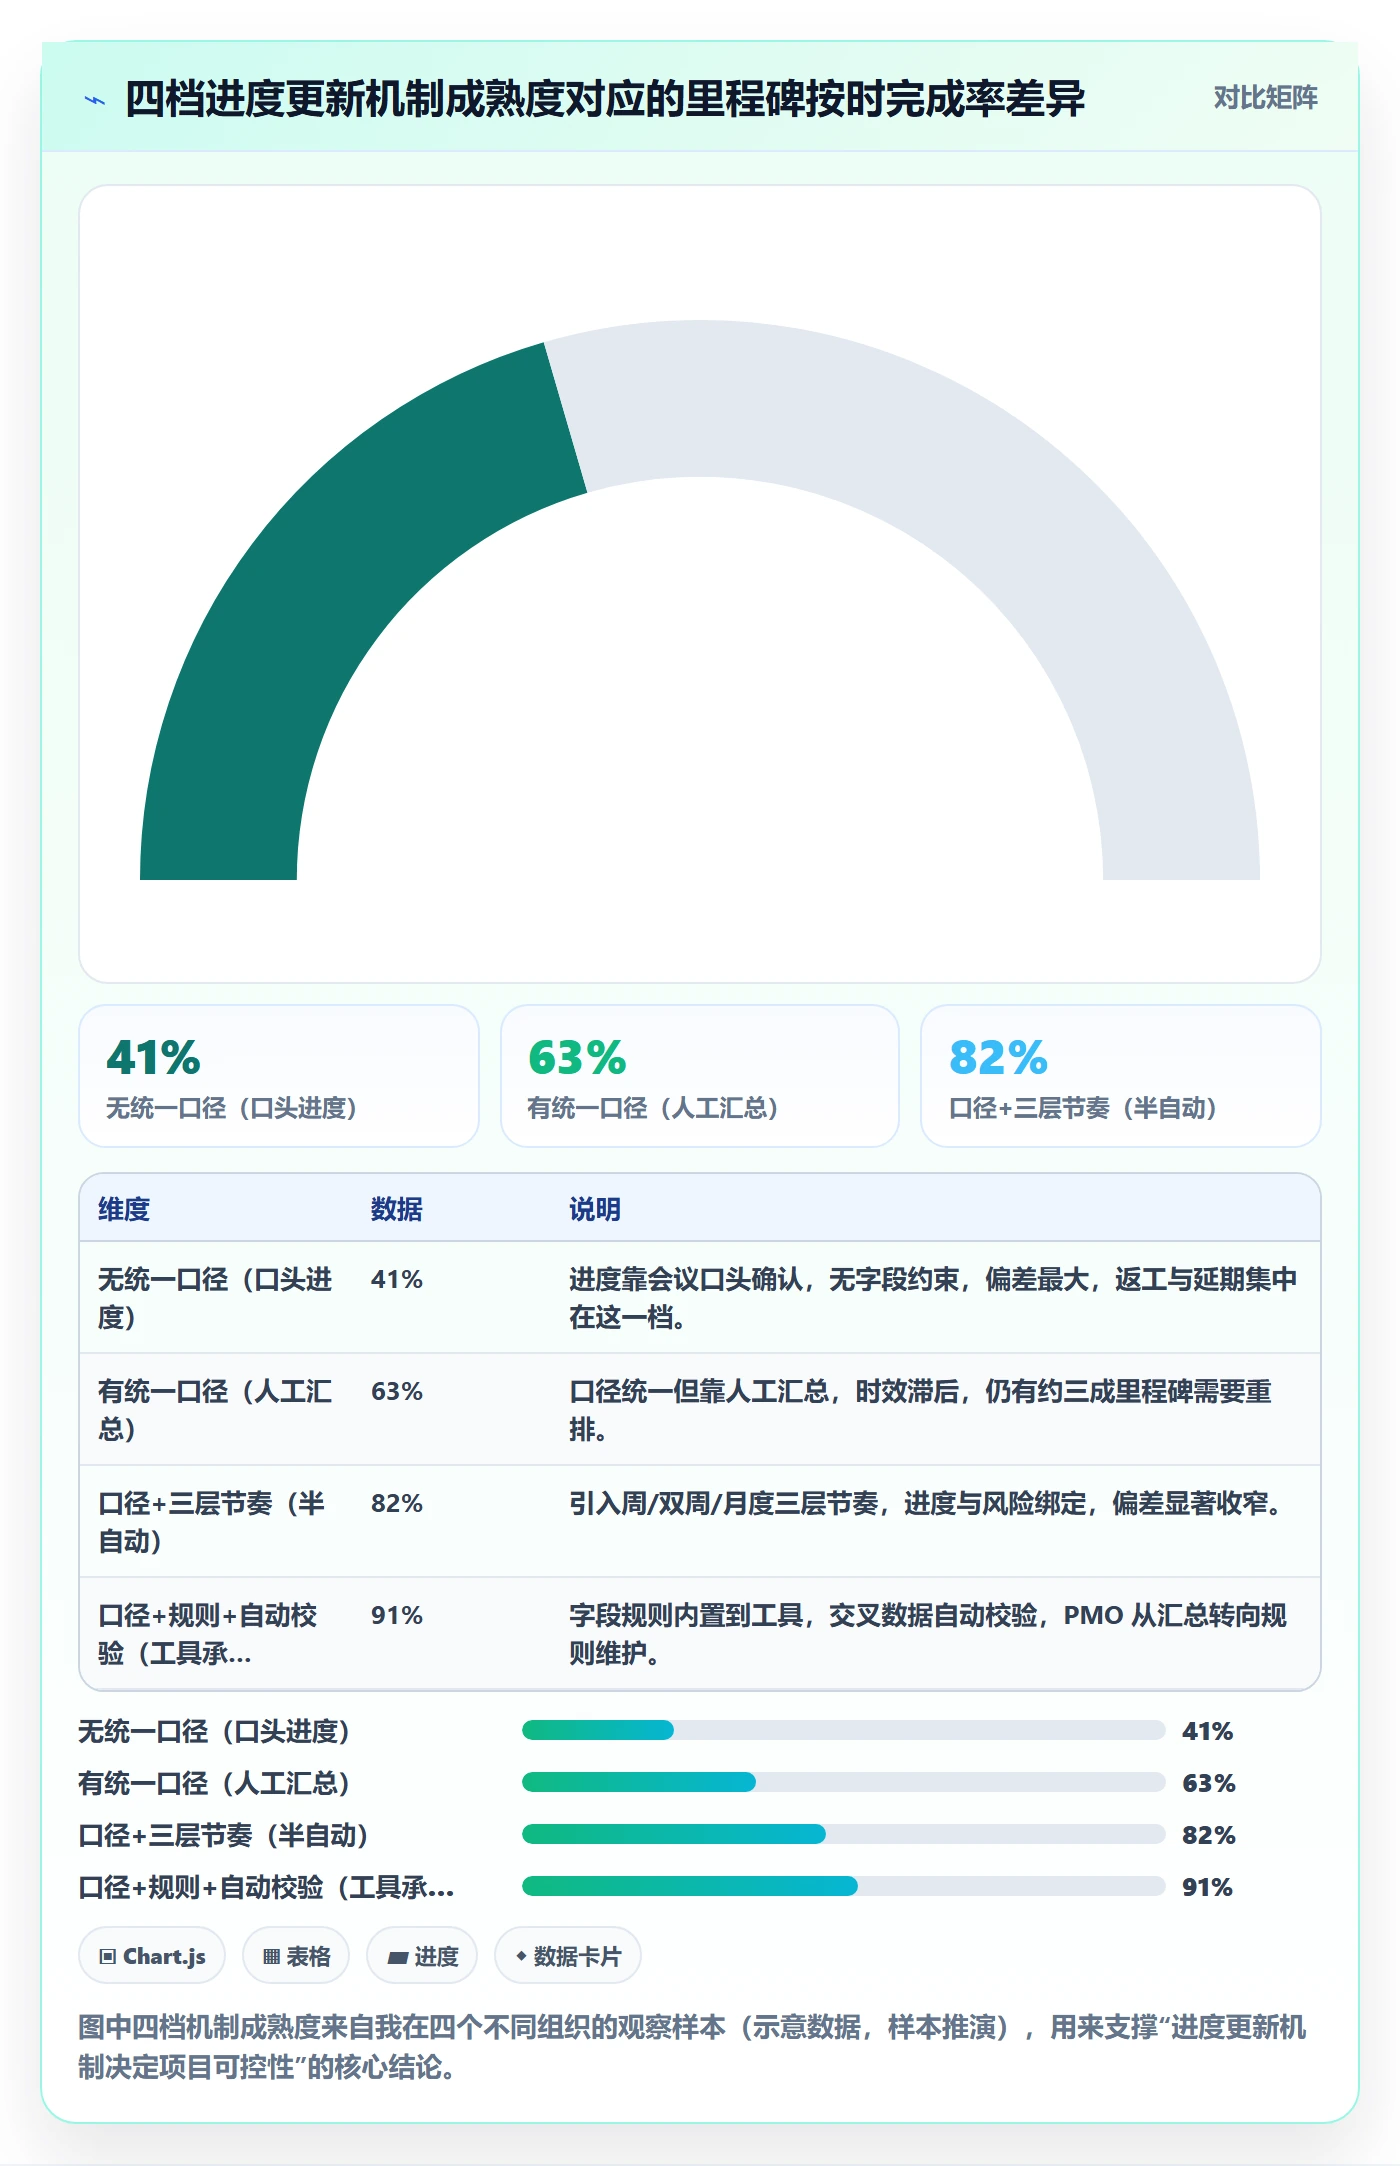1400x2166 pixels.
Task: Click description starting 口径统一但靠人工汇总
Action: click(x=921, y=1410)
